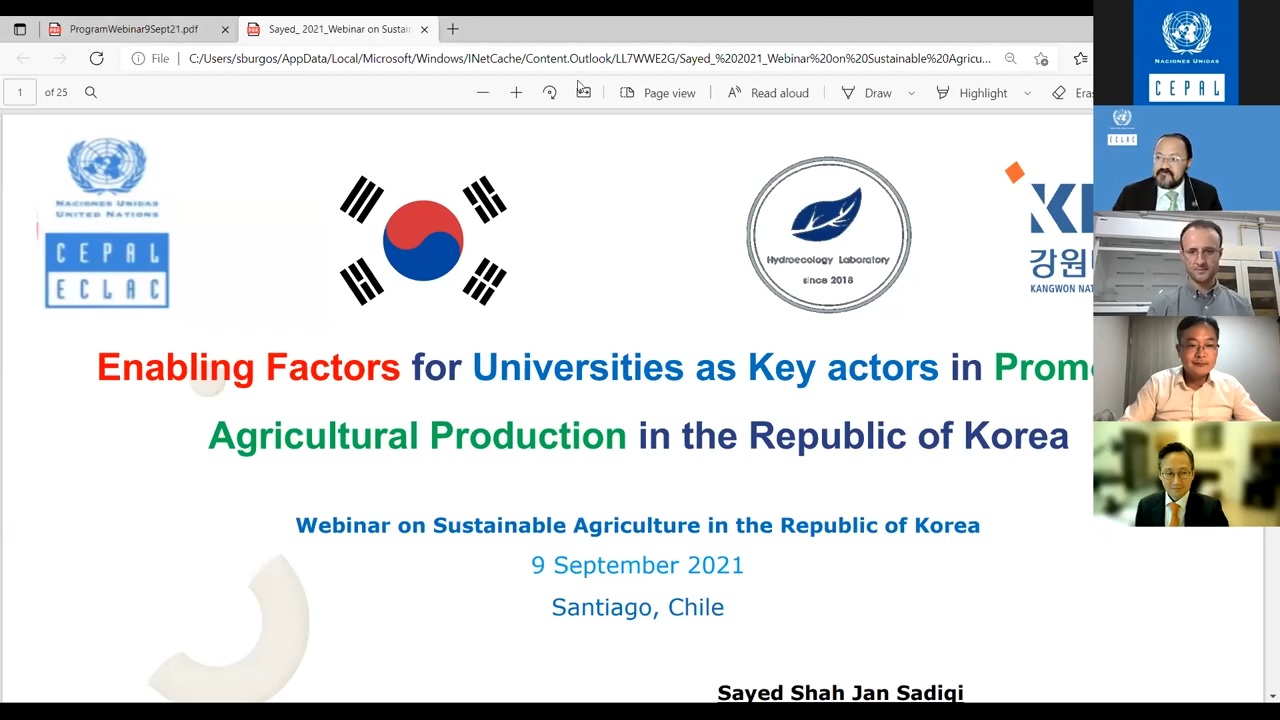
Task: Open the tab actions menu icon
Action: pos(19,29)
